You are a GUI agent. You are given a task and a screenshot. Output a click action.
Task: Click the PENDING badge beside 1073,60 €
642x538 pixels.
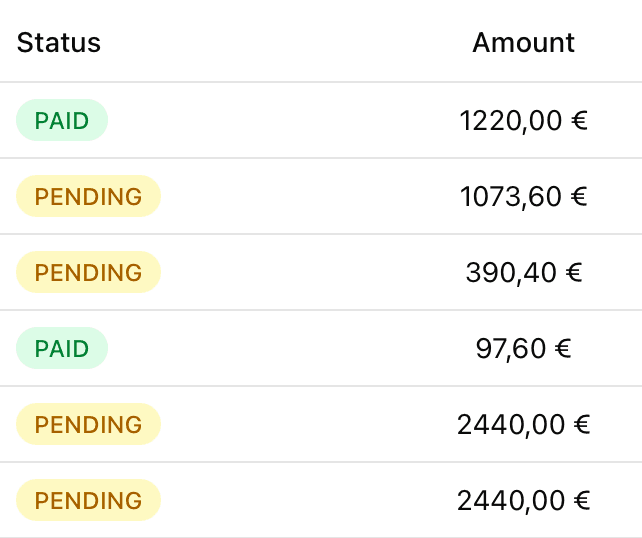click(x=88, y=197)
